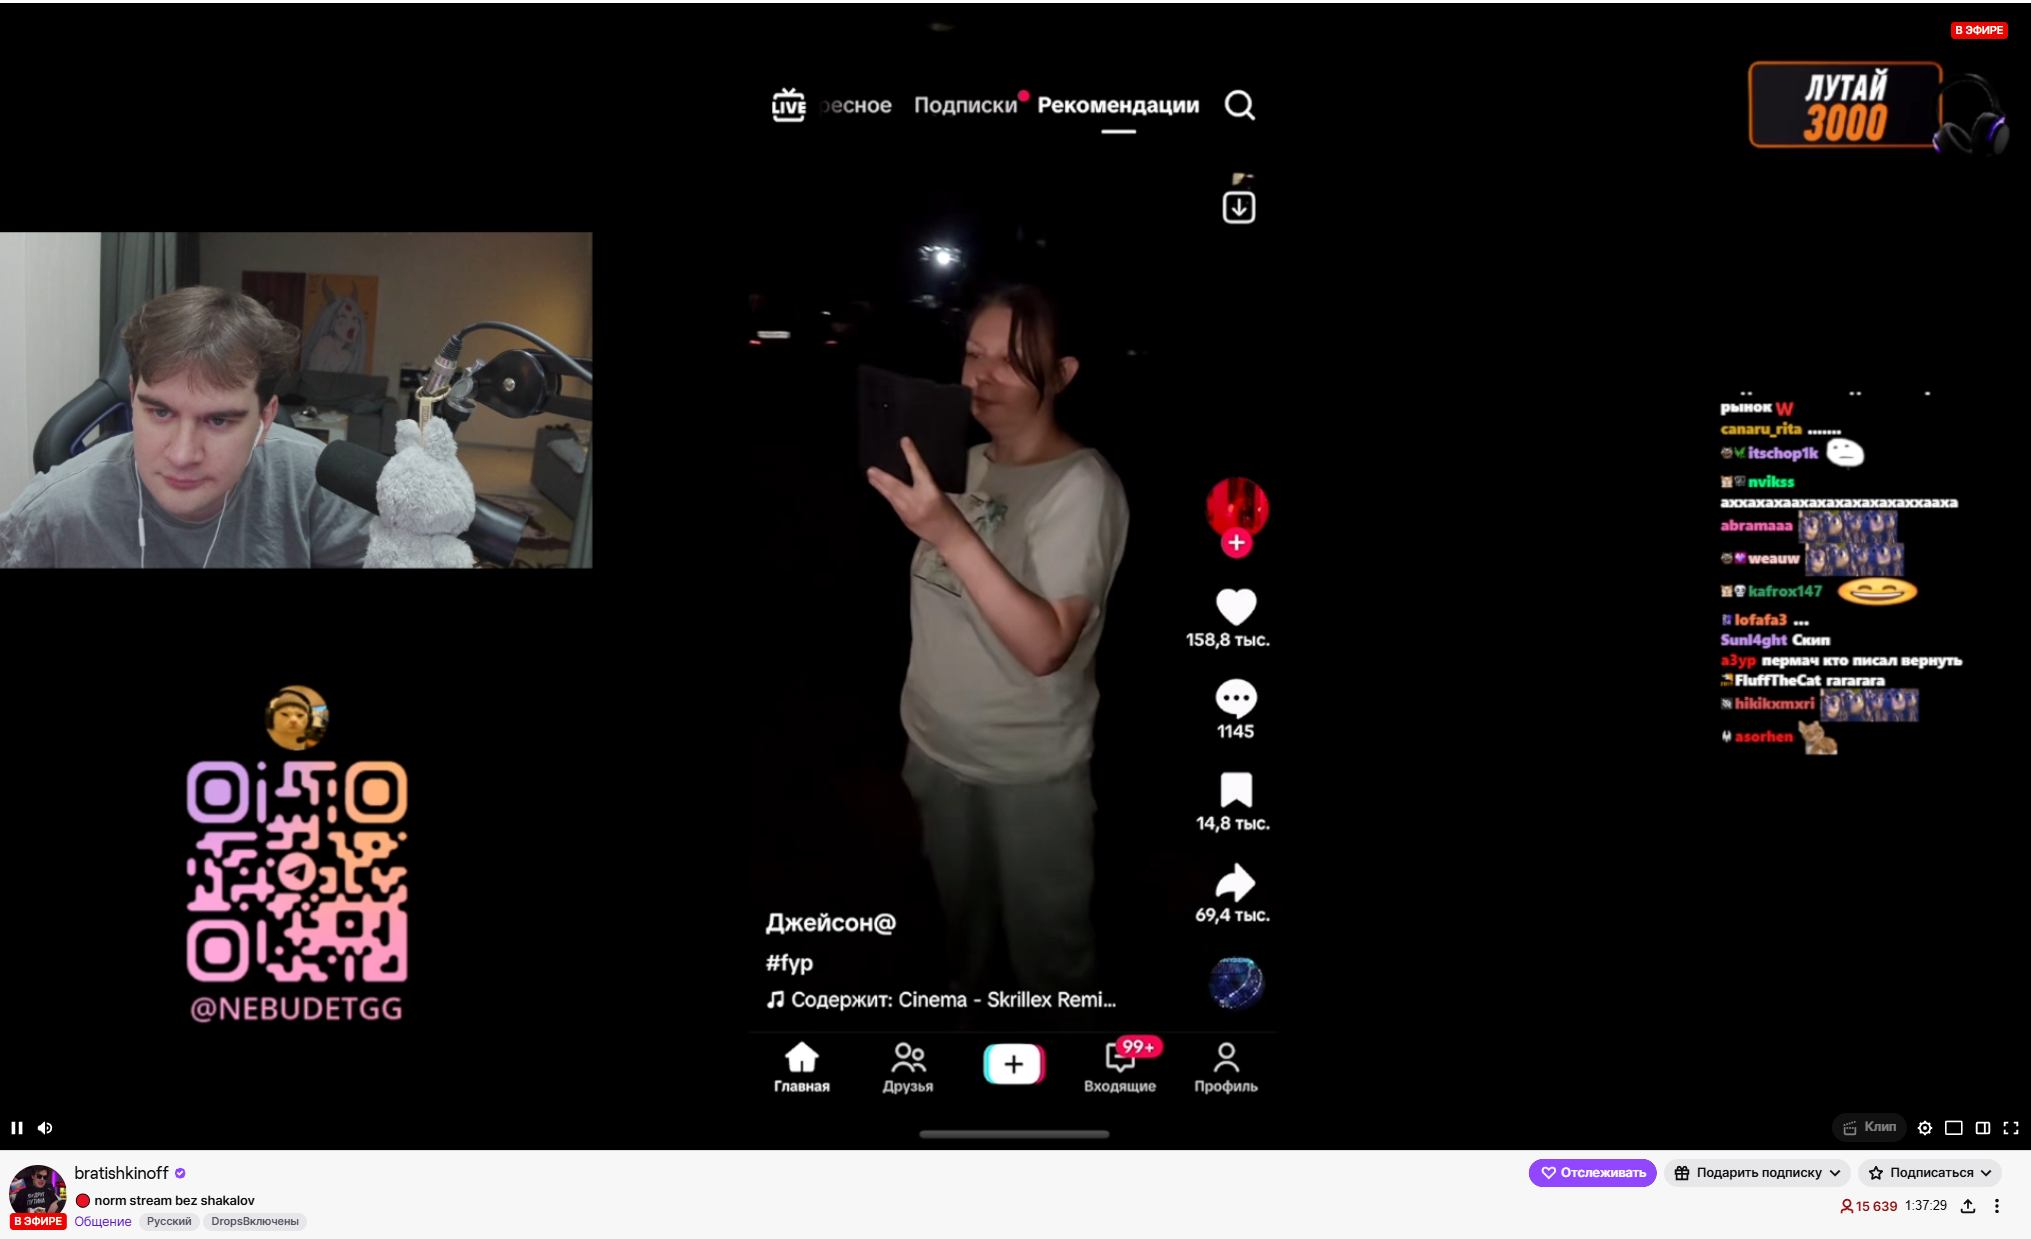Image resolution: width=2031 pixels, height=1239 pixels.
Task: Click the TikTok search magnifier icon
Action: [x=1239, y=105]
